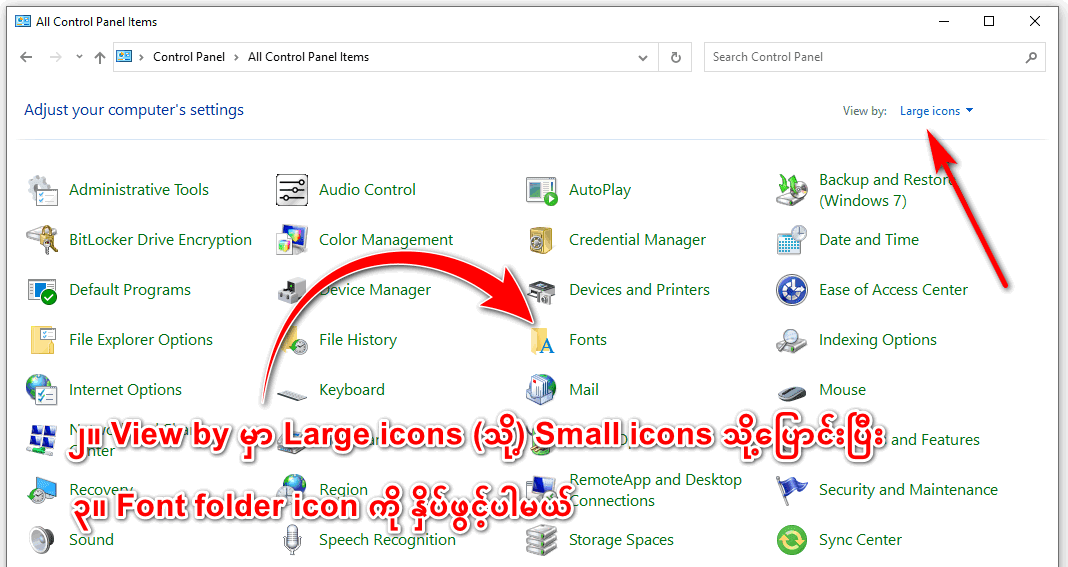Minimize the Control Panel window

[x=944, y=22]
